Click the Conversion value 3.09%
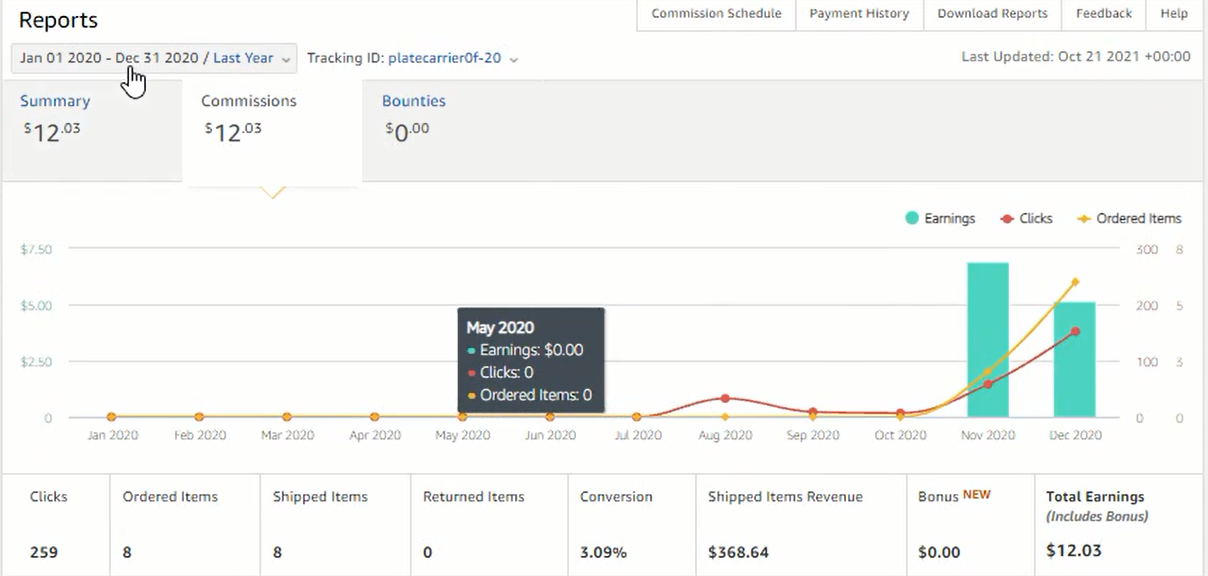 click(603, 552)
